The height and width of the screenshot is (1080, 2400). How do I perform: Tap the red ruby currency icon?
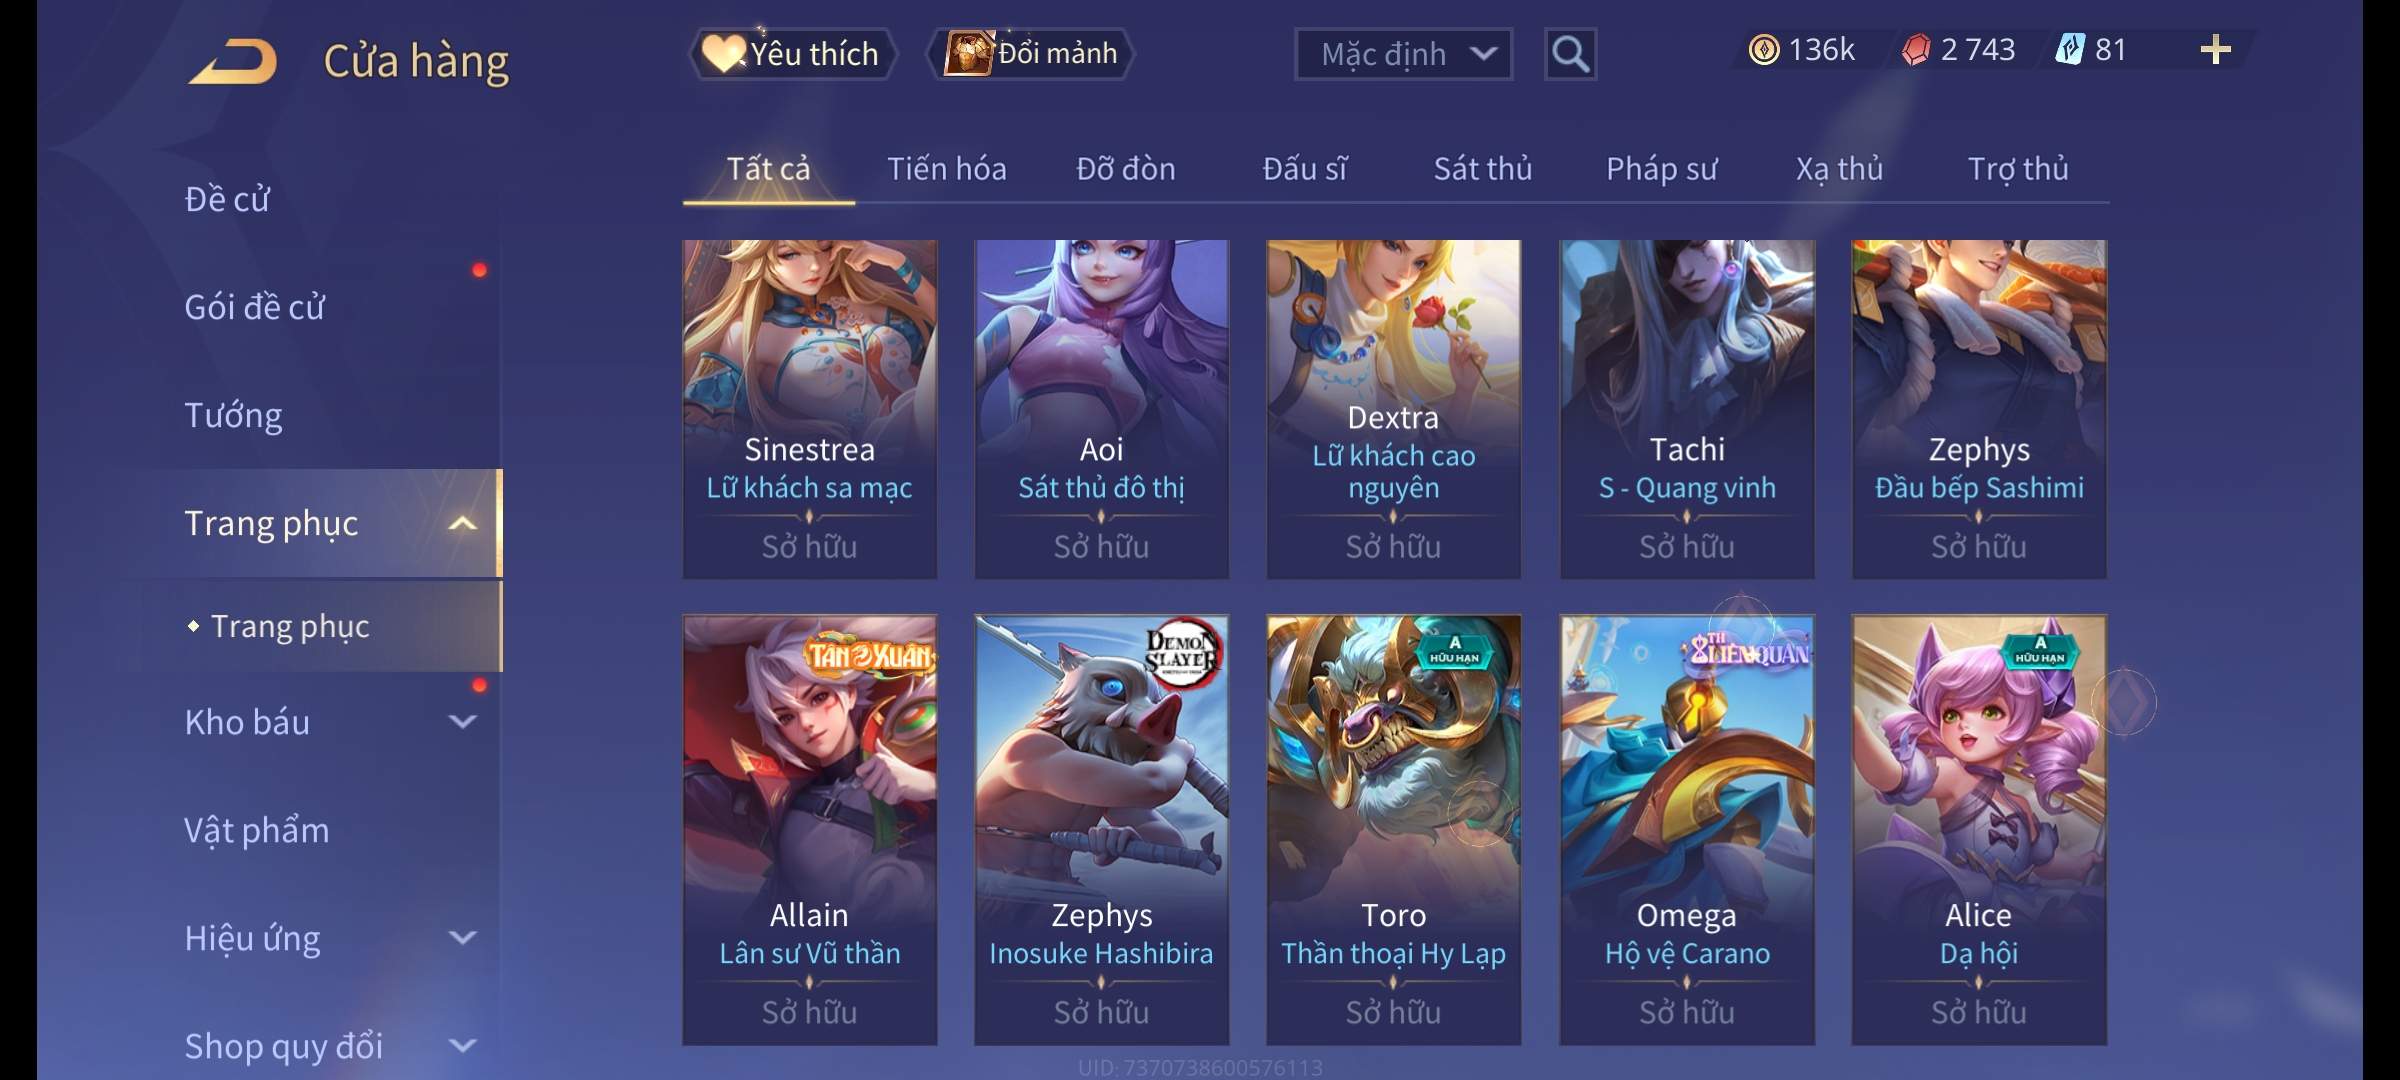point(1915,50)
